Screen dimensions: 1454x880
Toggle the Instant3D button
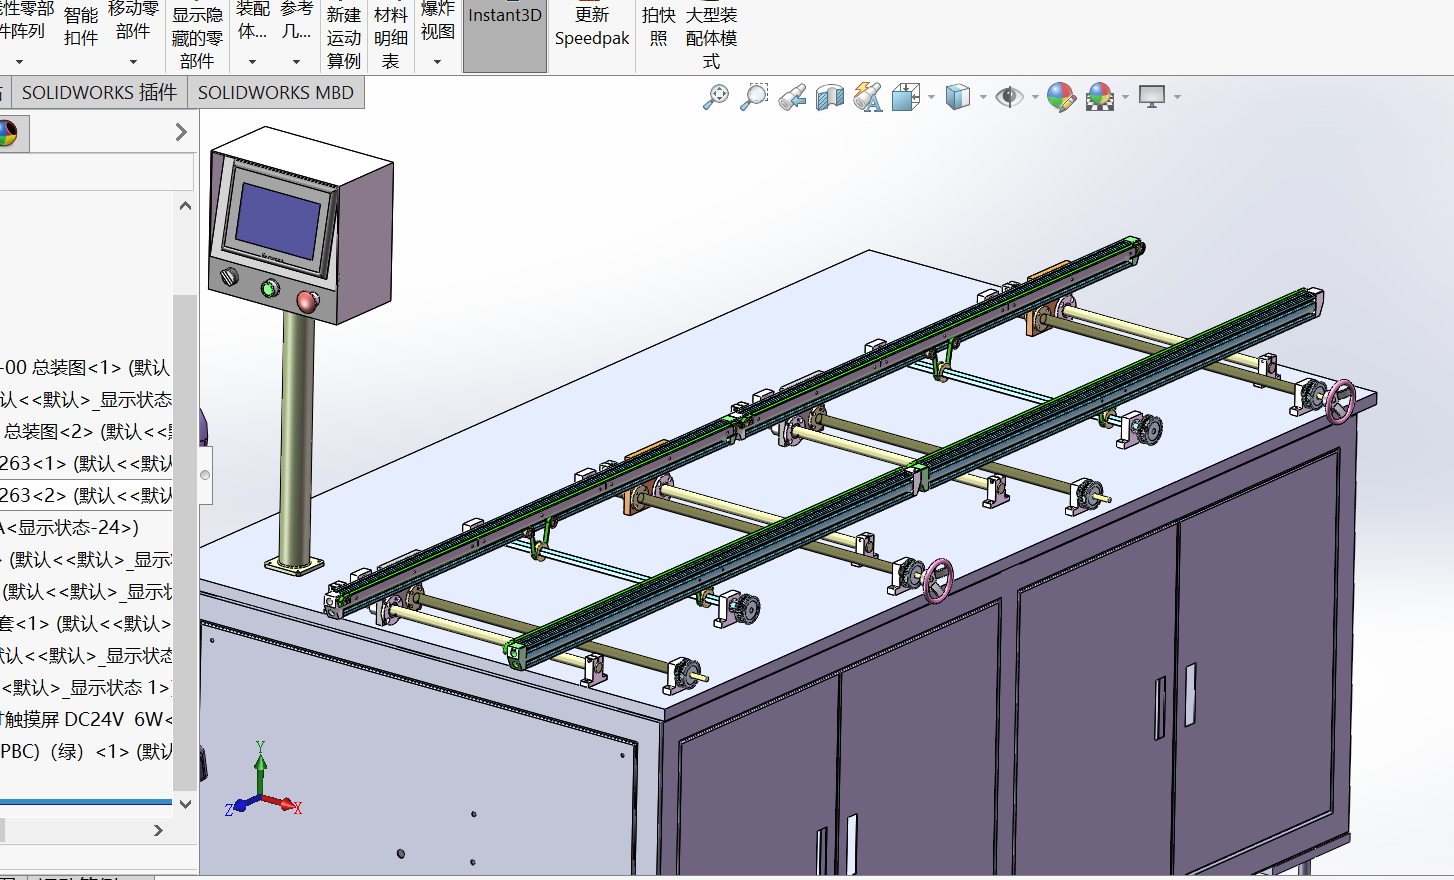click(505, 36)
